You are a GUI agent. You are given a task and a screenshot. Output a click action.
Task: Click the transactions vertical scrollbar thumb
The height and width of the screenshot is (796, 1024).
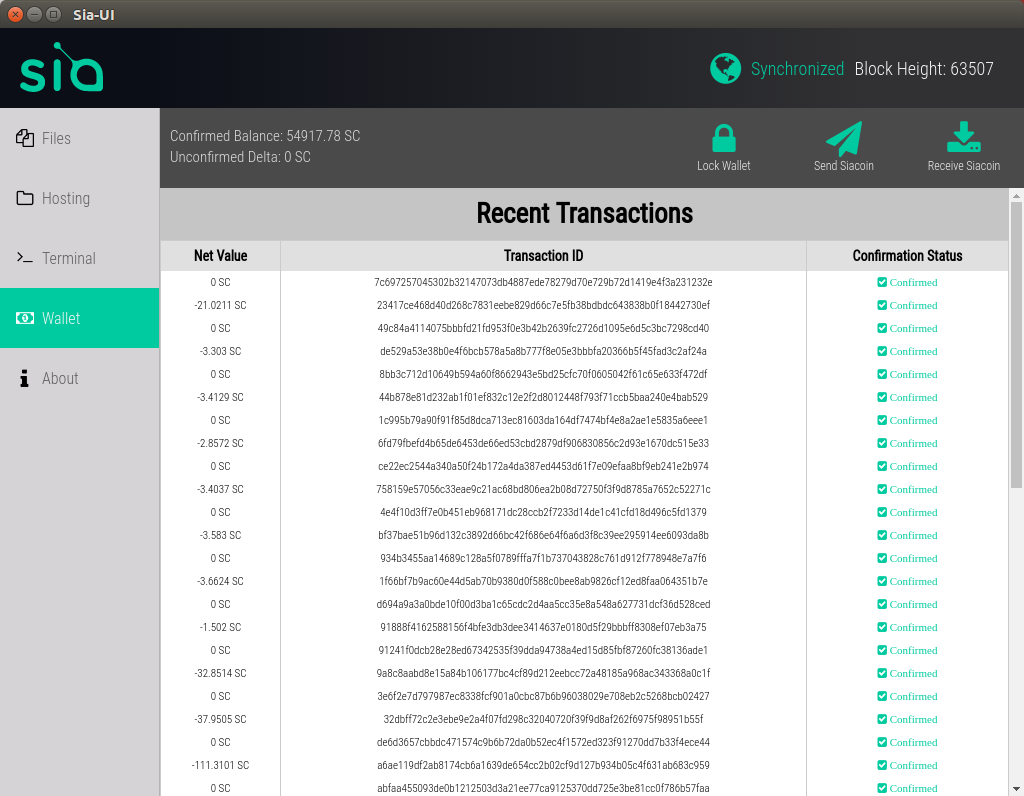click(1016, 345)
